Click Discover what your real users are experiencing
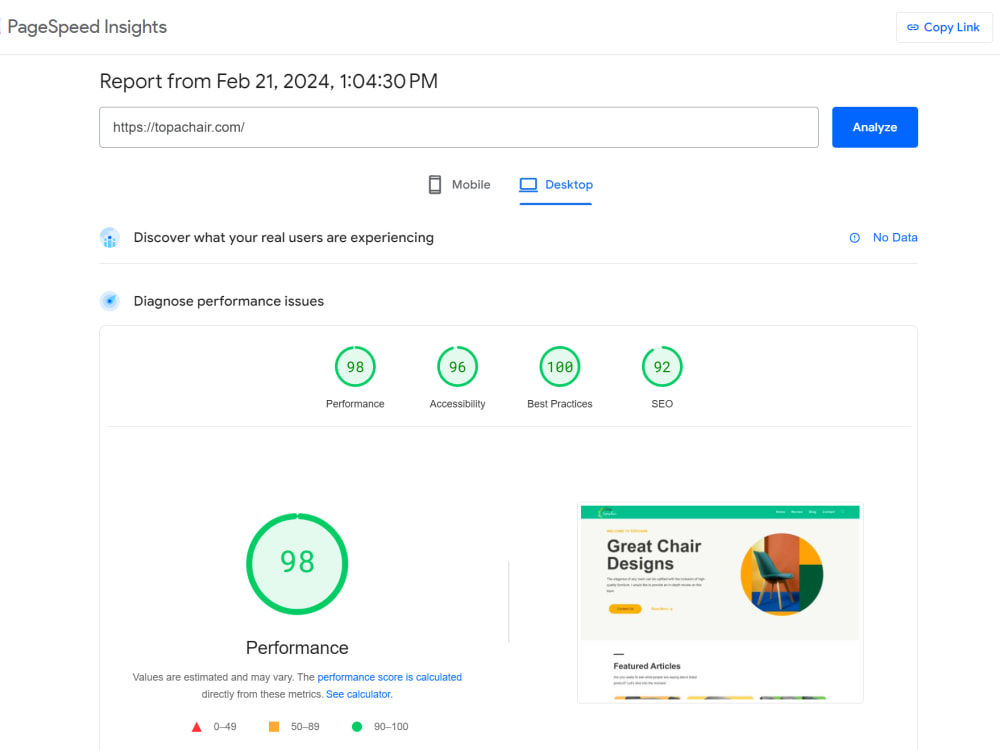 (x=284, y=237)
